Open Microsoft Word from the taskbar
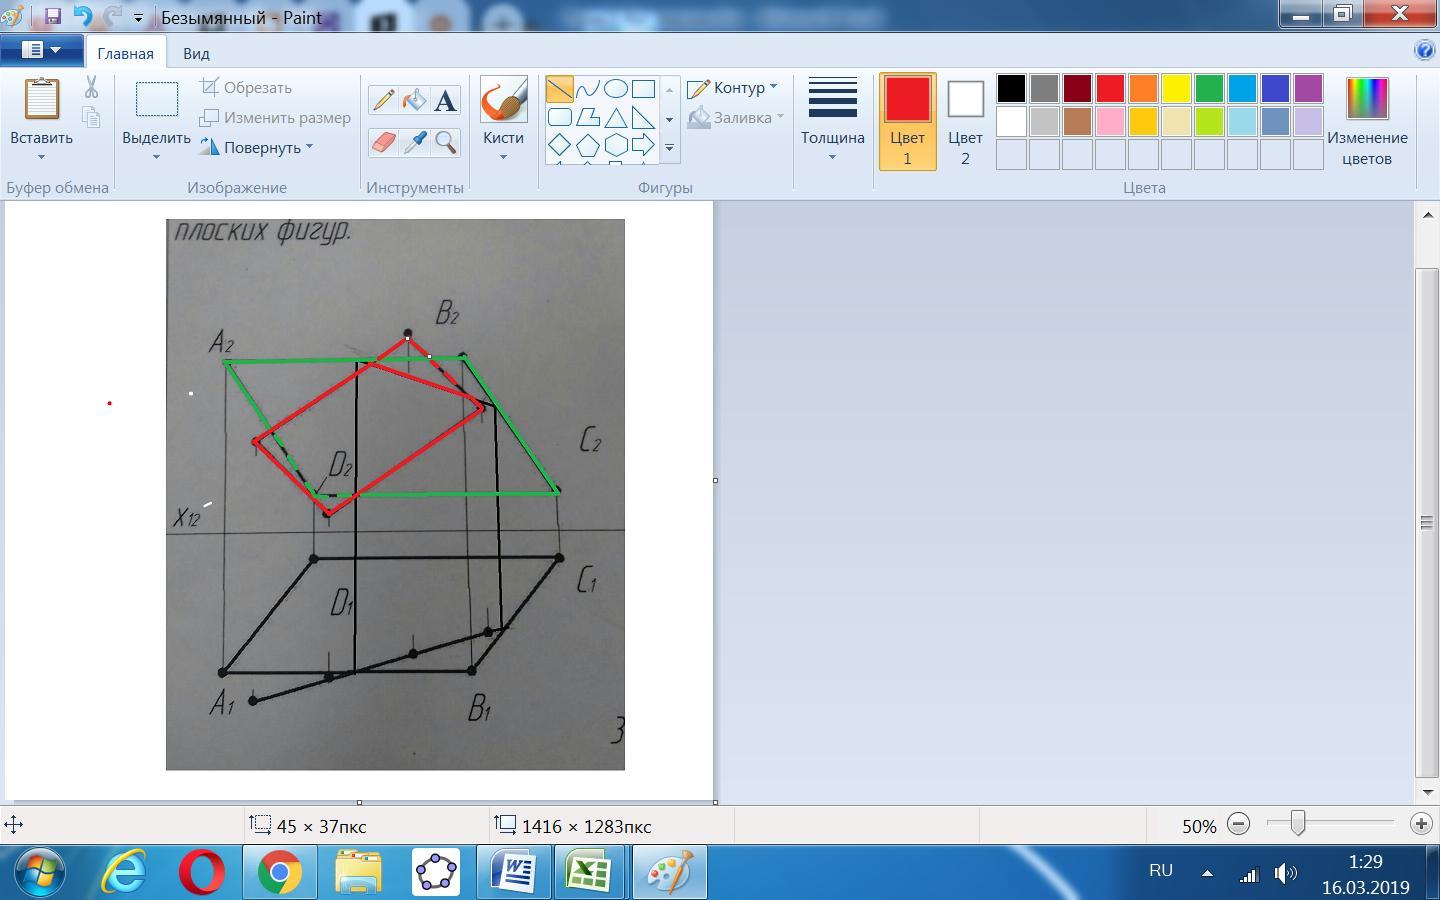Image resolution: width=1440 pixels, height=900 pixels. pos(513,873)
